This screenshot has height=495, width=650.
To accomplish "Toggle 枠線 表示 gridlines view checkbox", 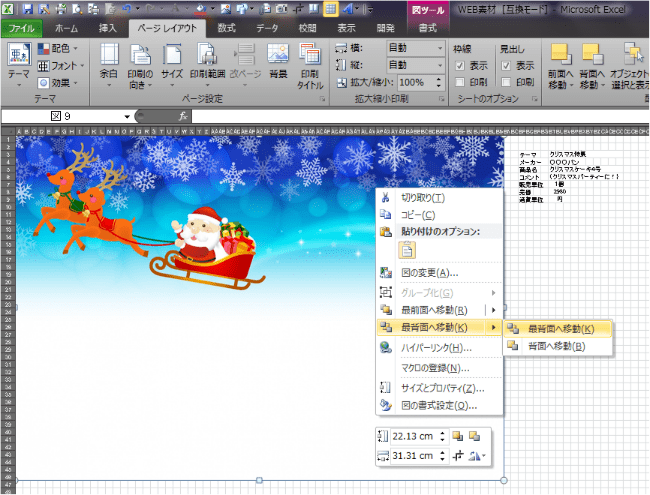I will (x=460, y=66).
